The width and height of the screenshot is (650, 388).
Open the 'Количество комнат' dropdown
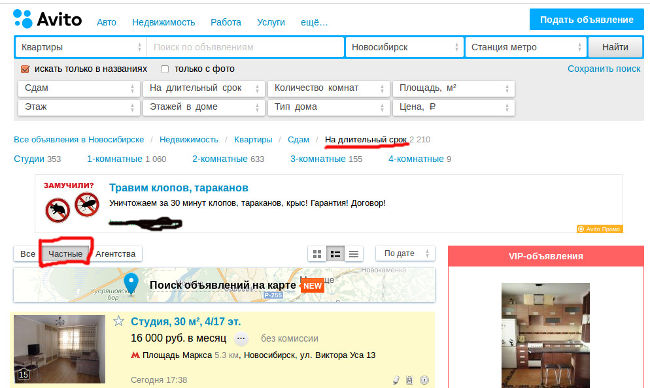click(328, 88)
